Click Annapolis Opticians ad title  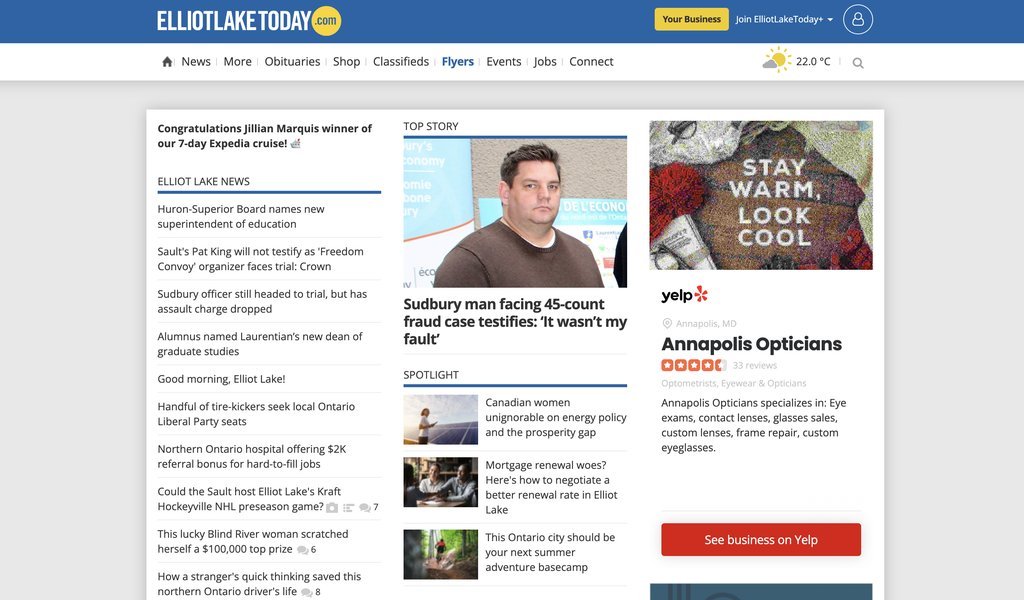click(752, 344)
